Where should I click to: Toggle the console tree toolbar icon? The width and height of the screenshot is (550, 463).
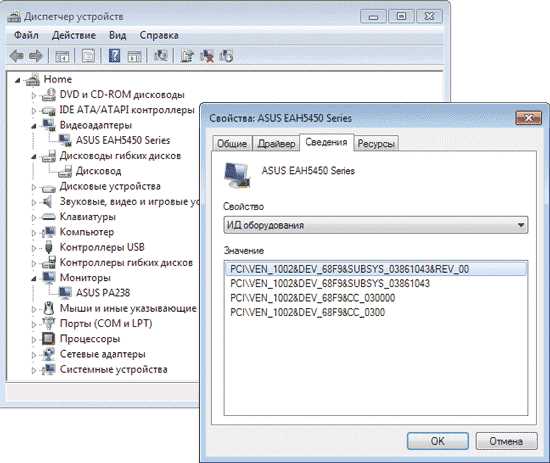point(62,56)
